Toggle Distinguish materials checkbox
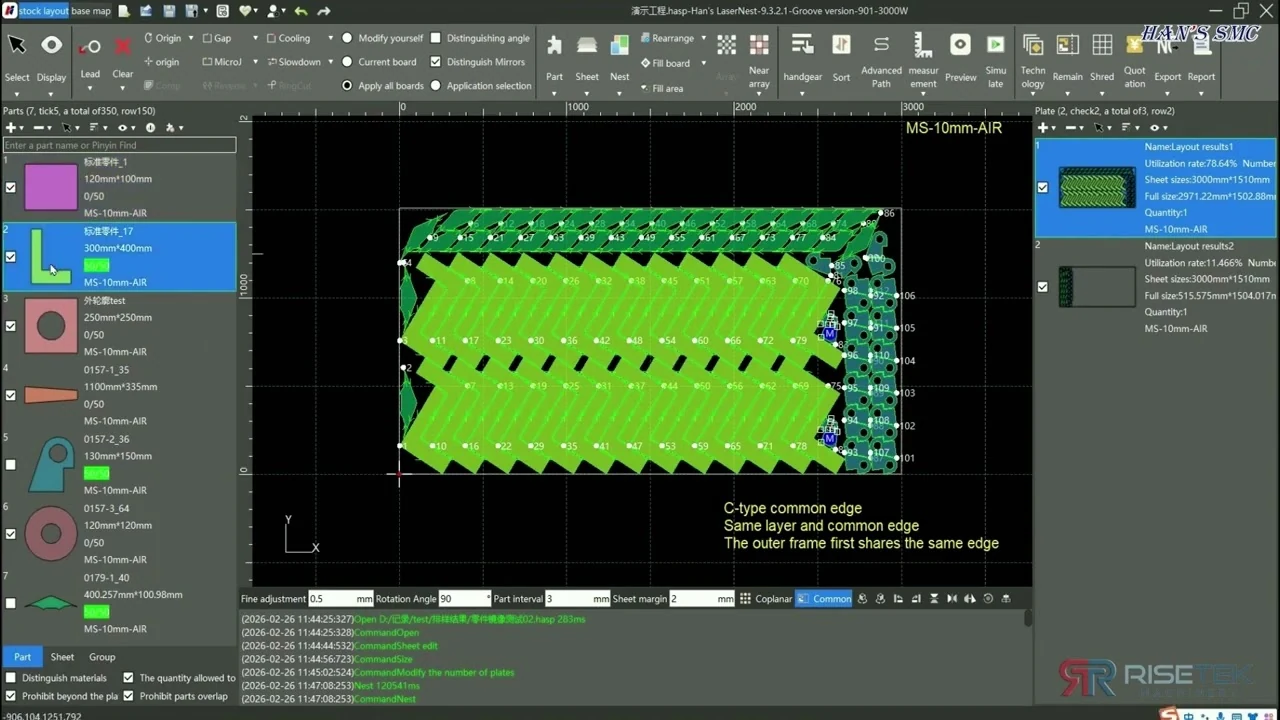Image resolution: width=1280 pixels, height=720 pixels. [x=11, y=678]
